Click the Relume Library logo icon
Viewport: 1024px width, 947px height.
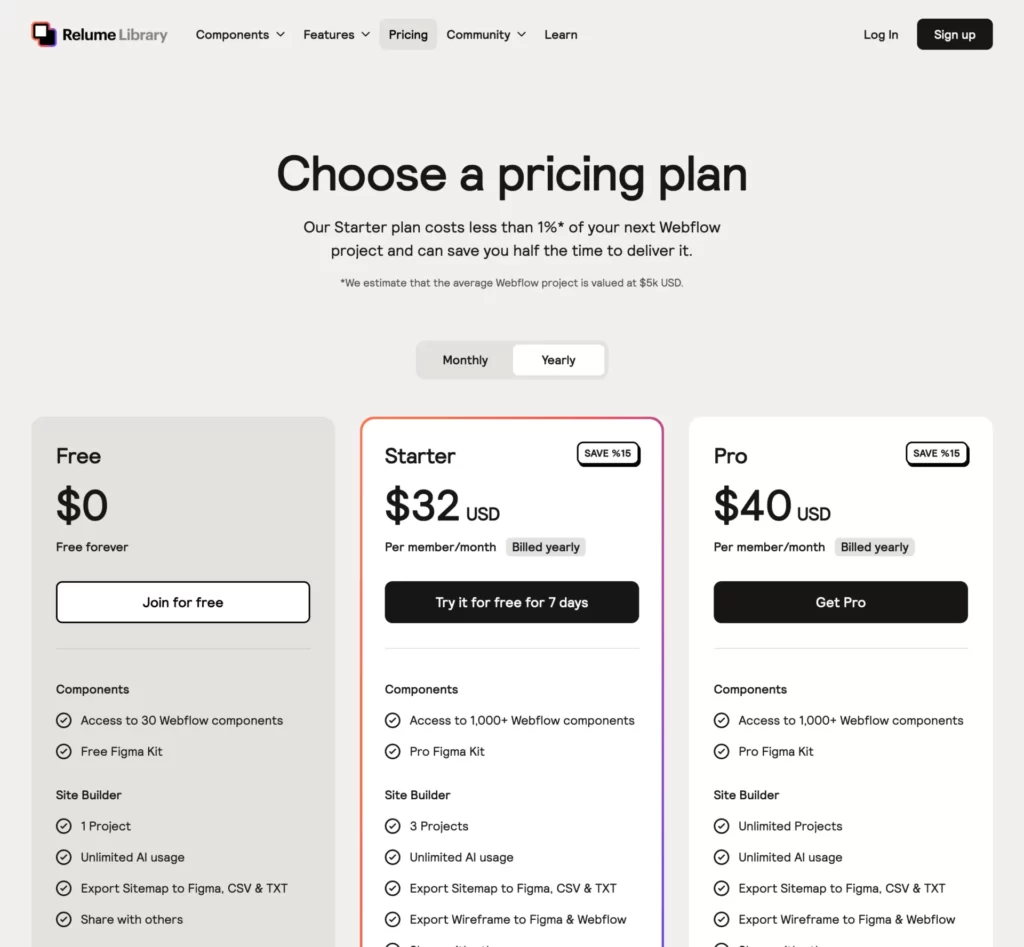coord(42,33)
